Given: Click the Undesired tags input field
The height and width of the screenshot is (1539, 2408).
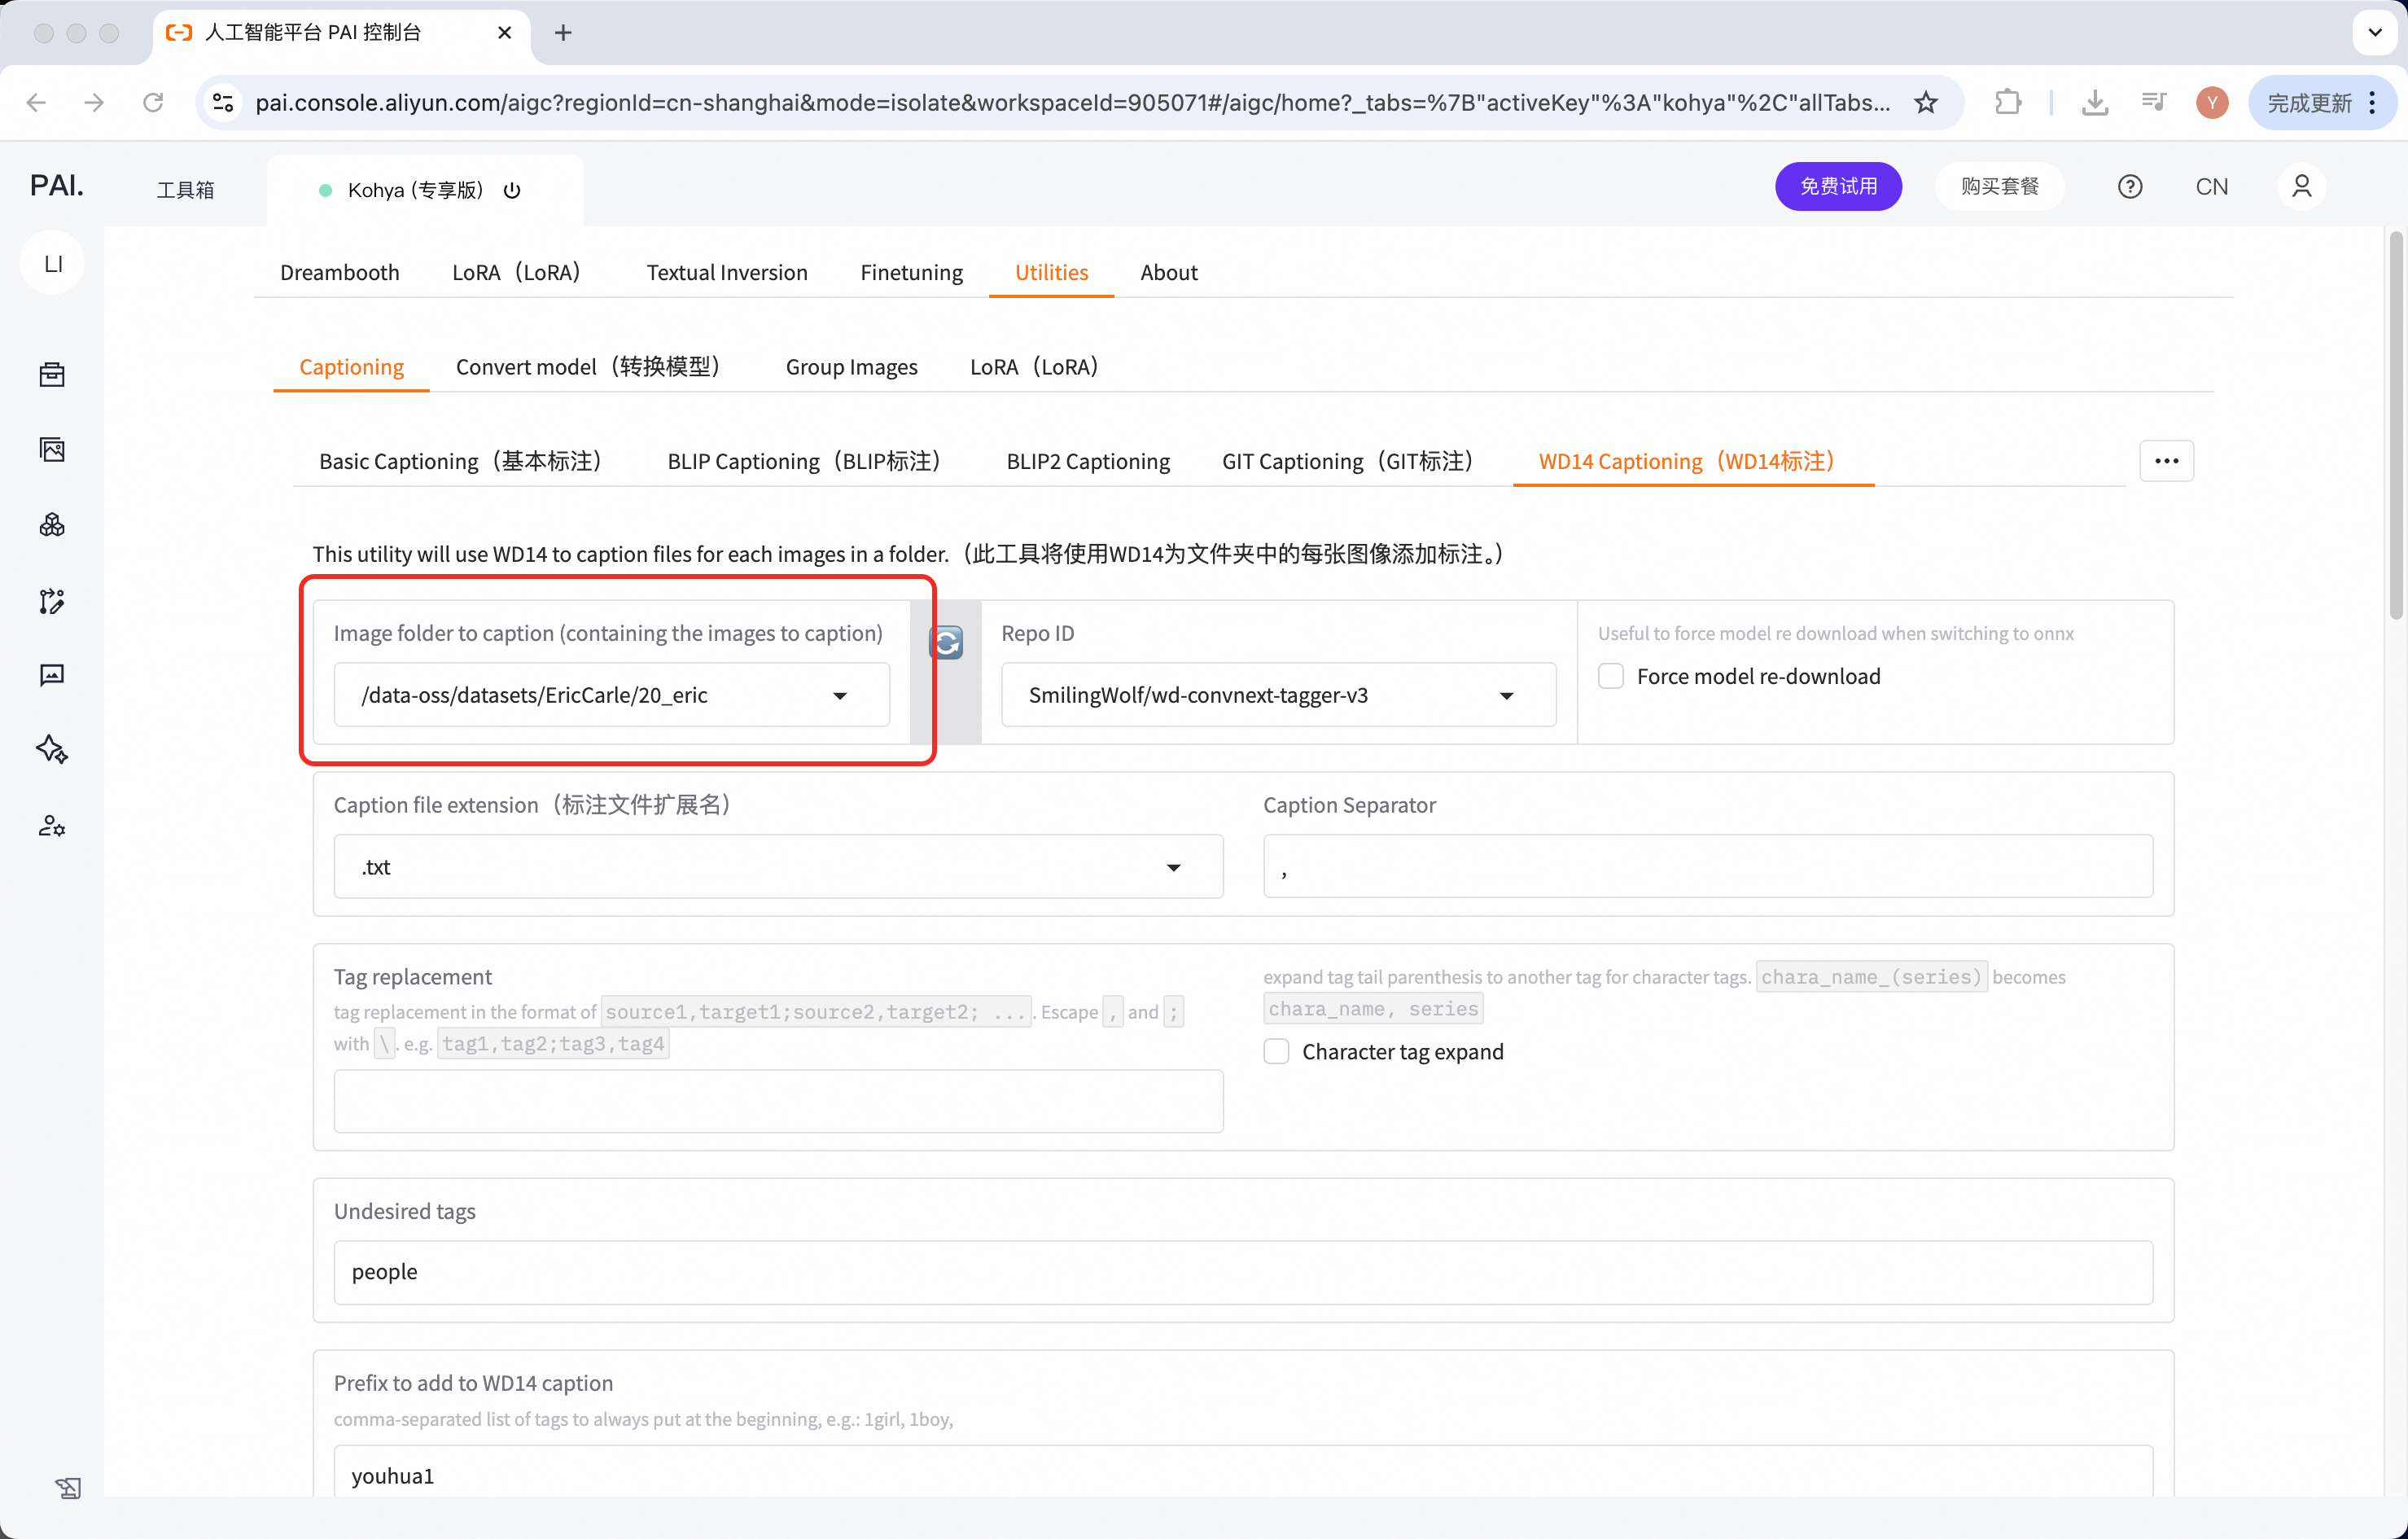Looking at the screenshot, I should coord(1242,1272).
